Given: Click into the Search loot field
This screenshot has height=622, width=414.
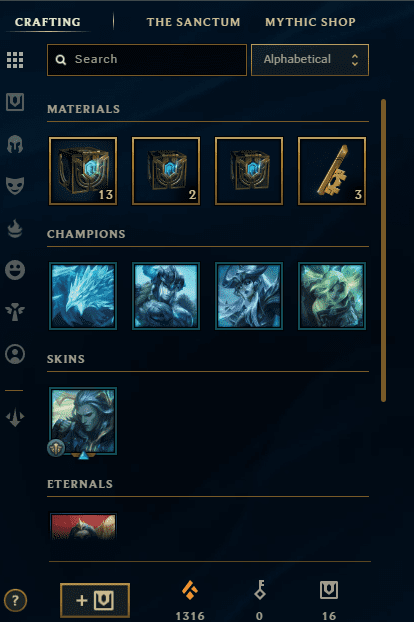Looking at the screenshot, I should point(147,60).
